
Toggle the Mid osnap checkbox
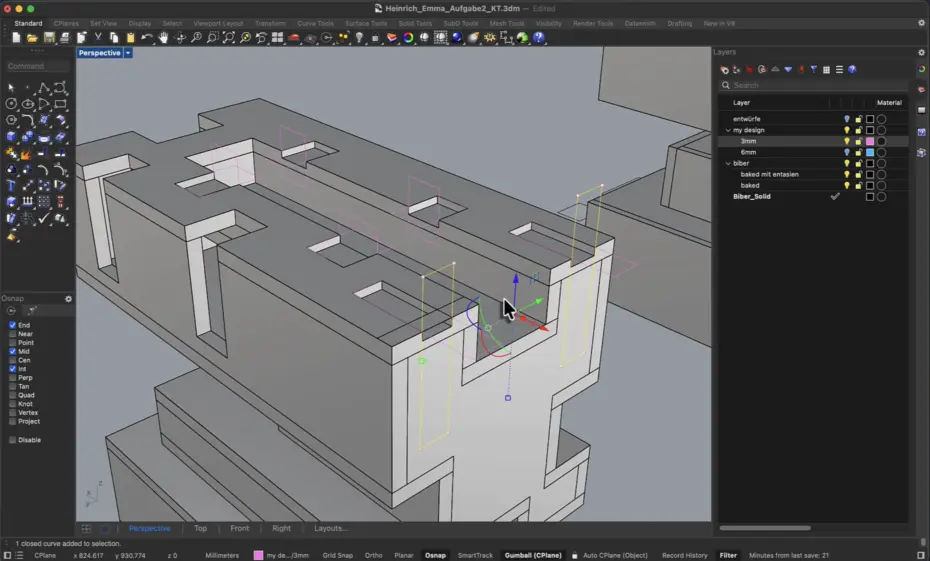pyautogui.click(x=12, y=351)
